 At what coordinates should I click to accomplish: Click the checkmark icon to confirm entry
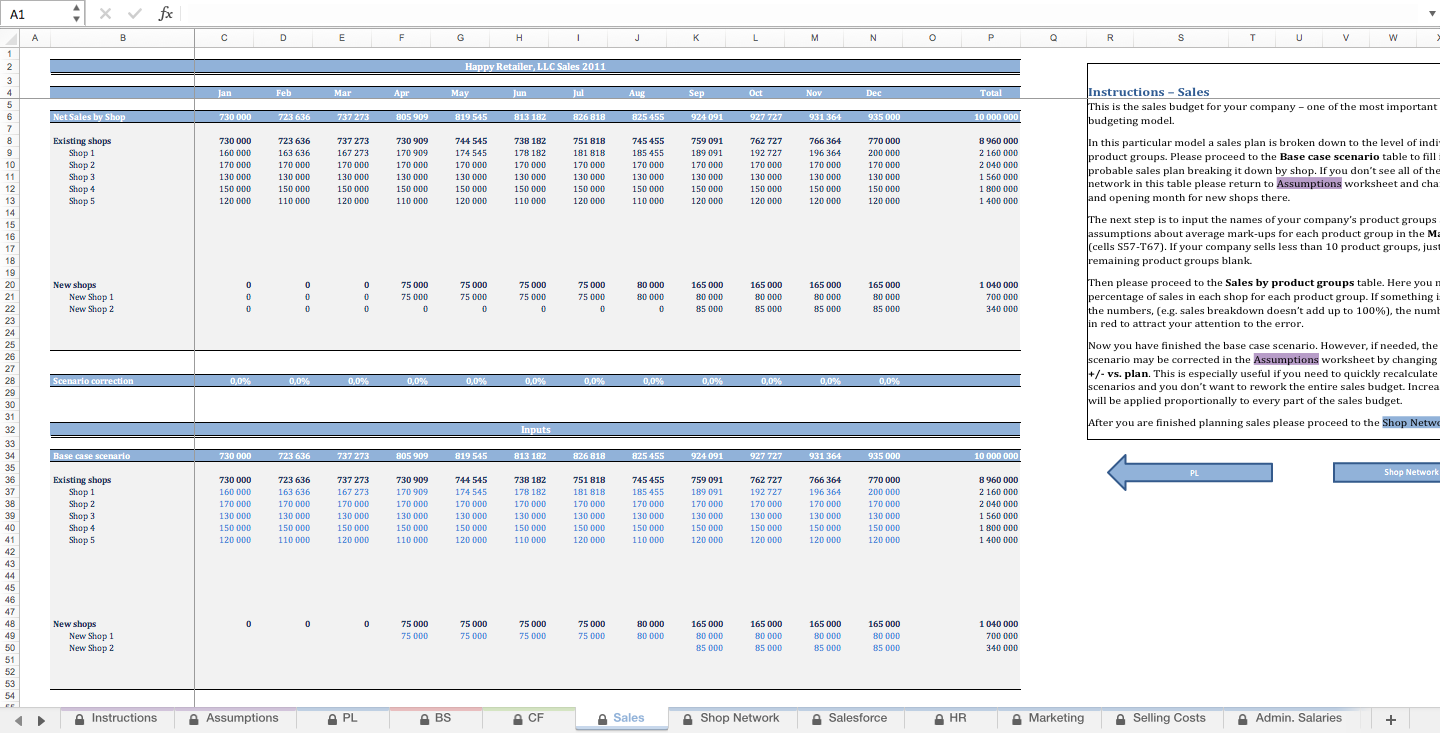[133, 13]
